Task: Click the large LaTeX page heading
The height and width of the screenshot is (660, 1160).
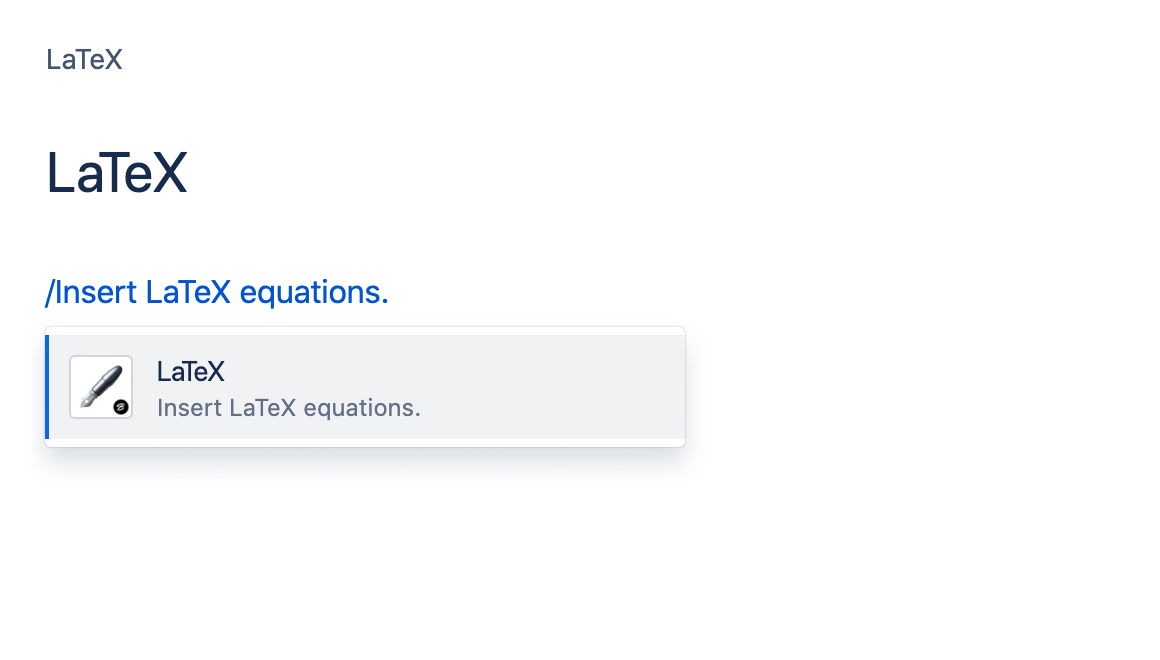Action: pyautogui.click(x=117, y=173)
